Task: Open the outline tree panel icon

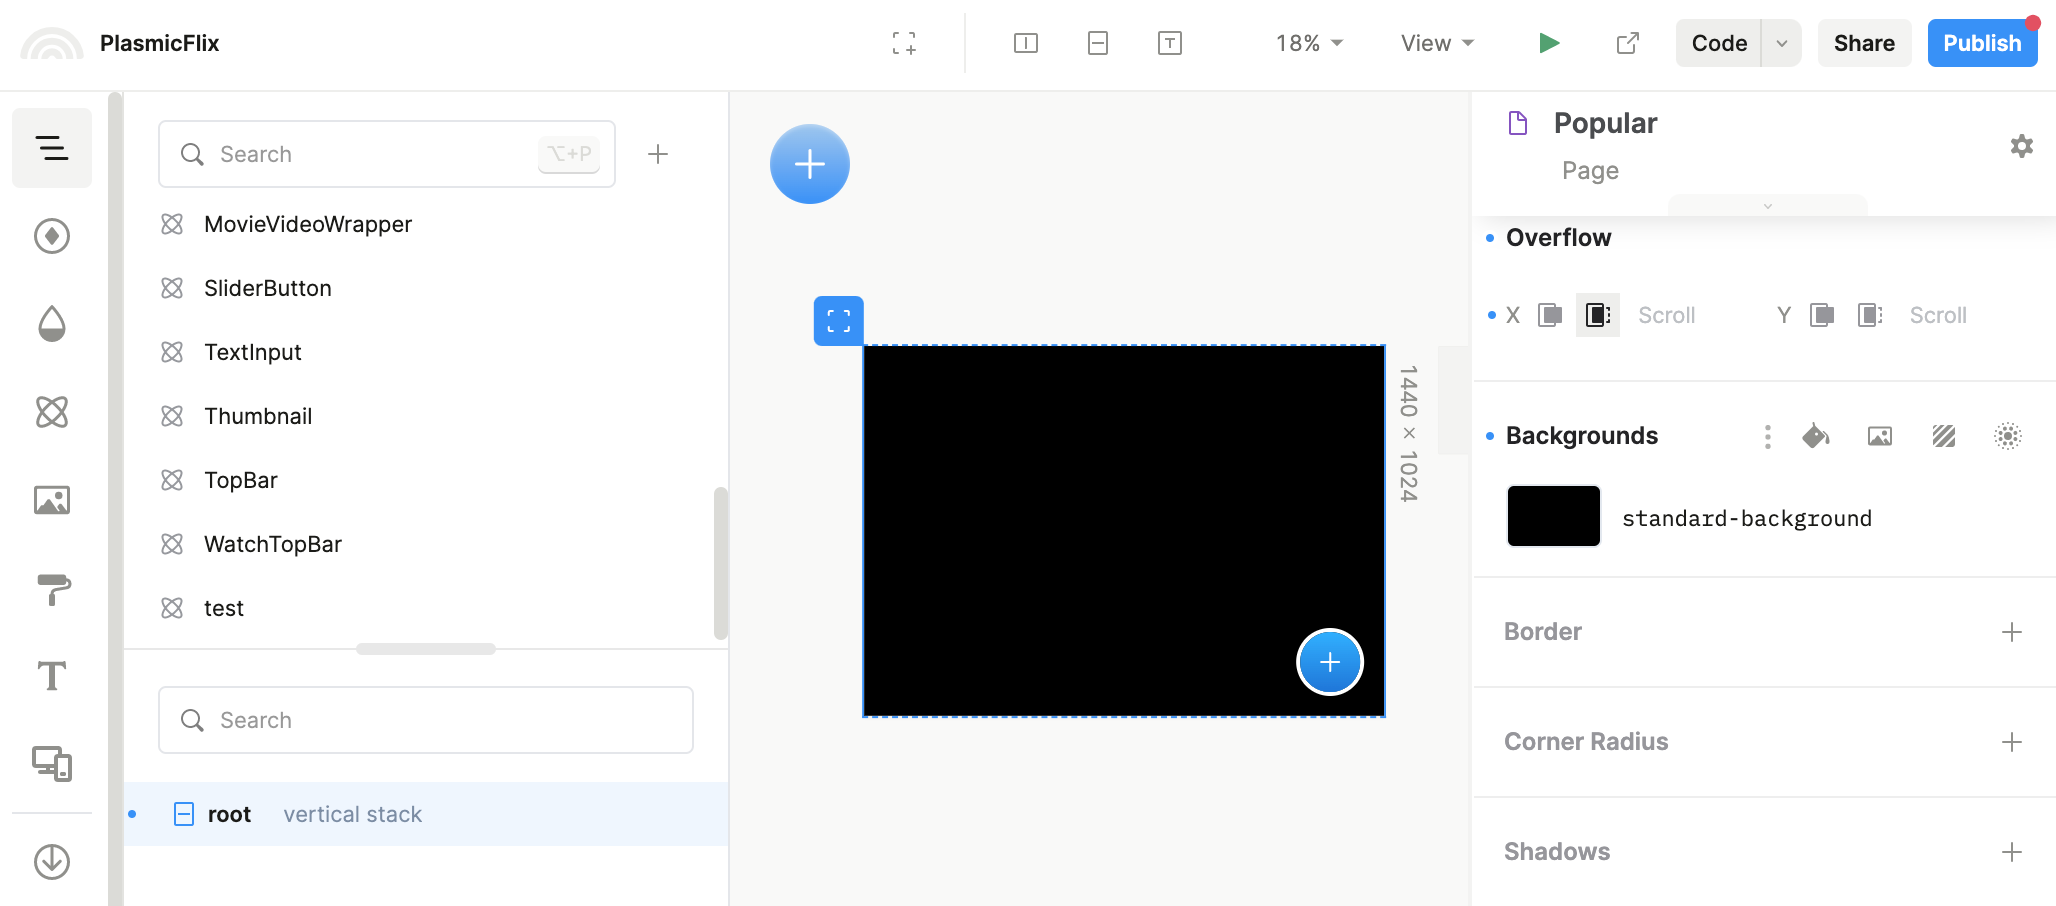Action: (x=52, y=148)
